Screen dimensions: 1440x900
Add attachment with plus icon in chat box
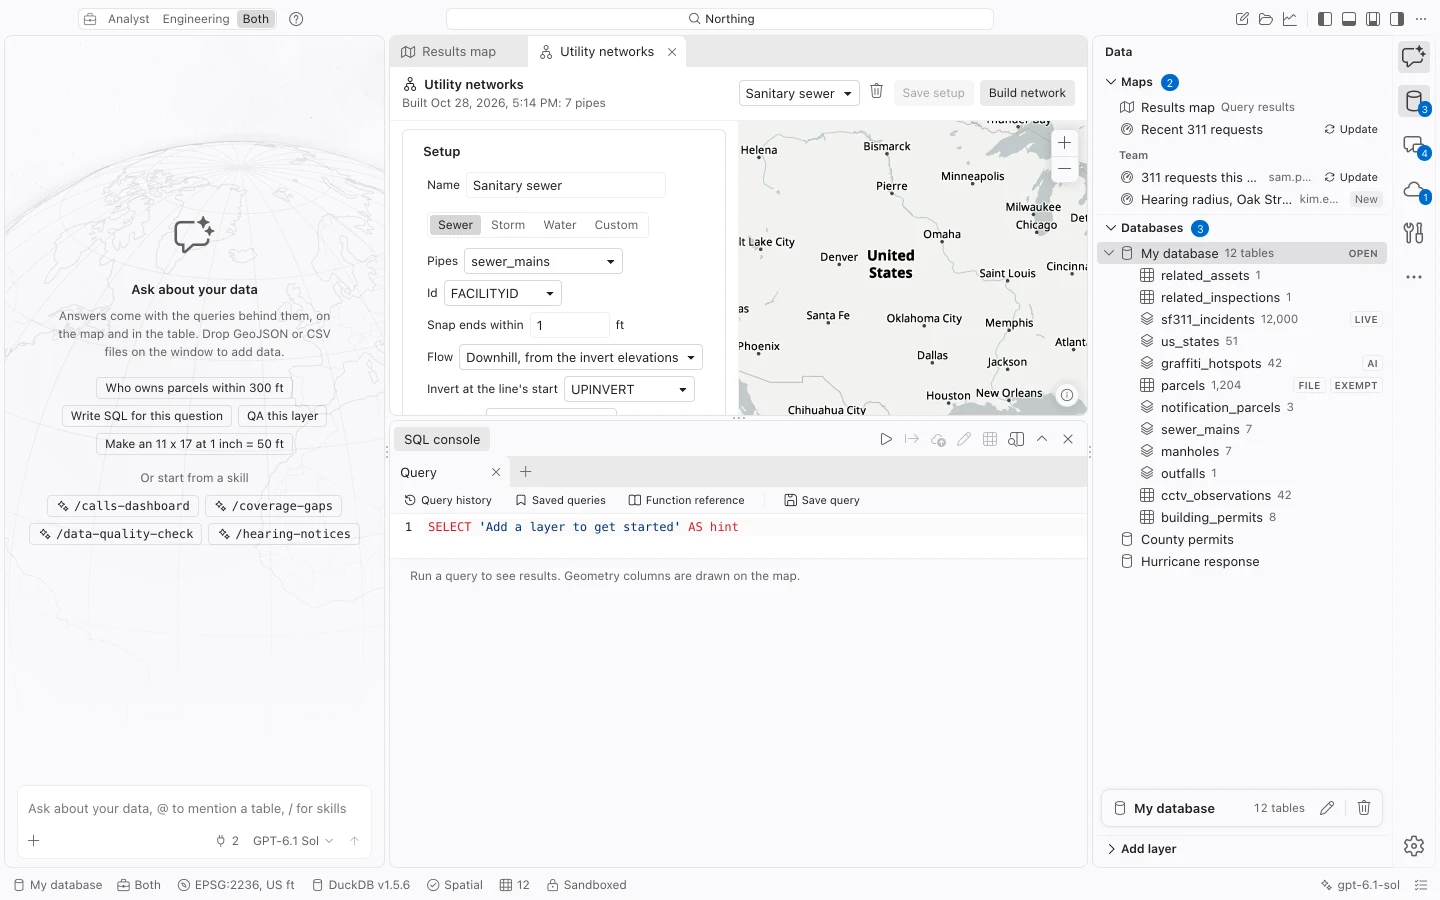[x=34, y=841]
